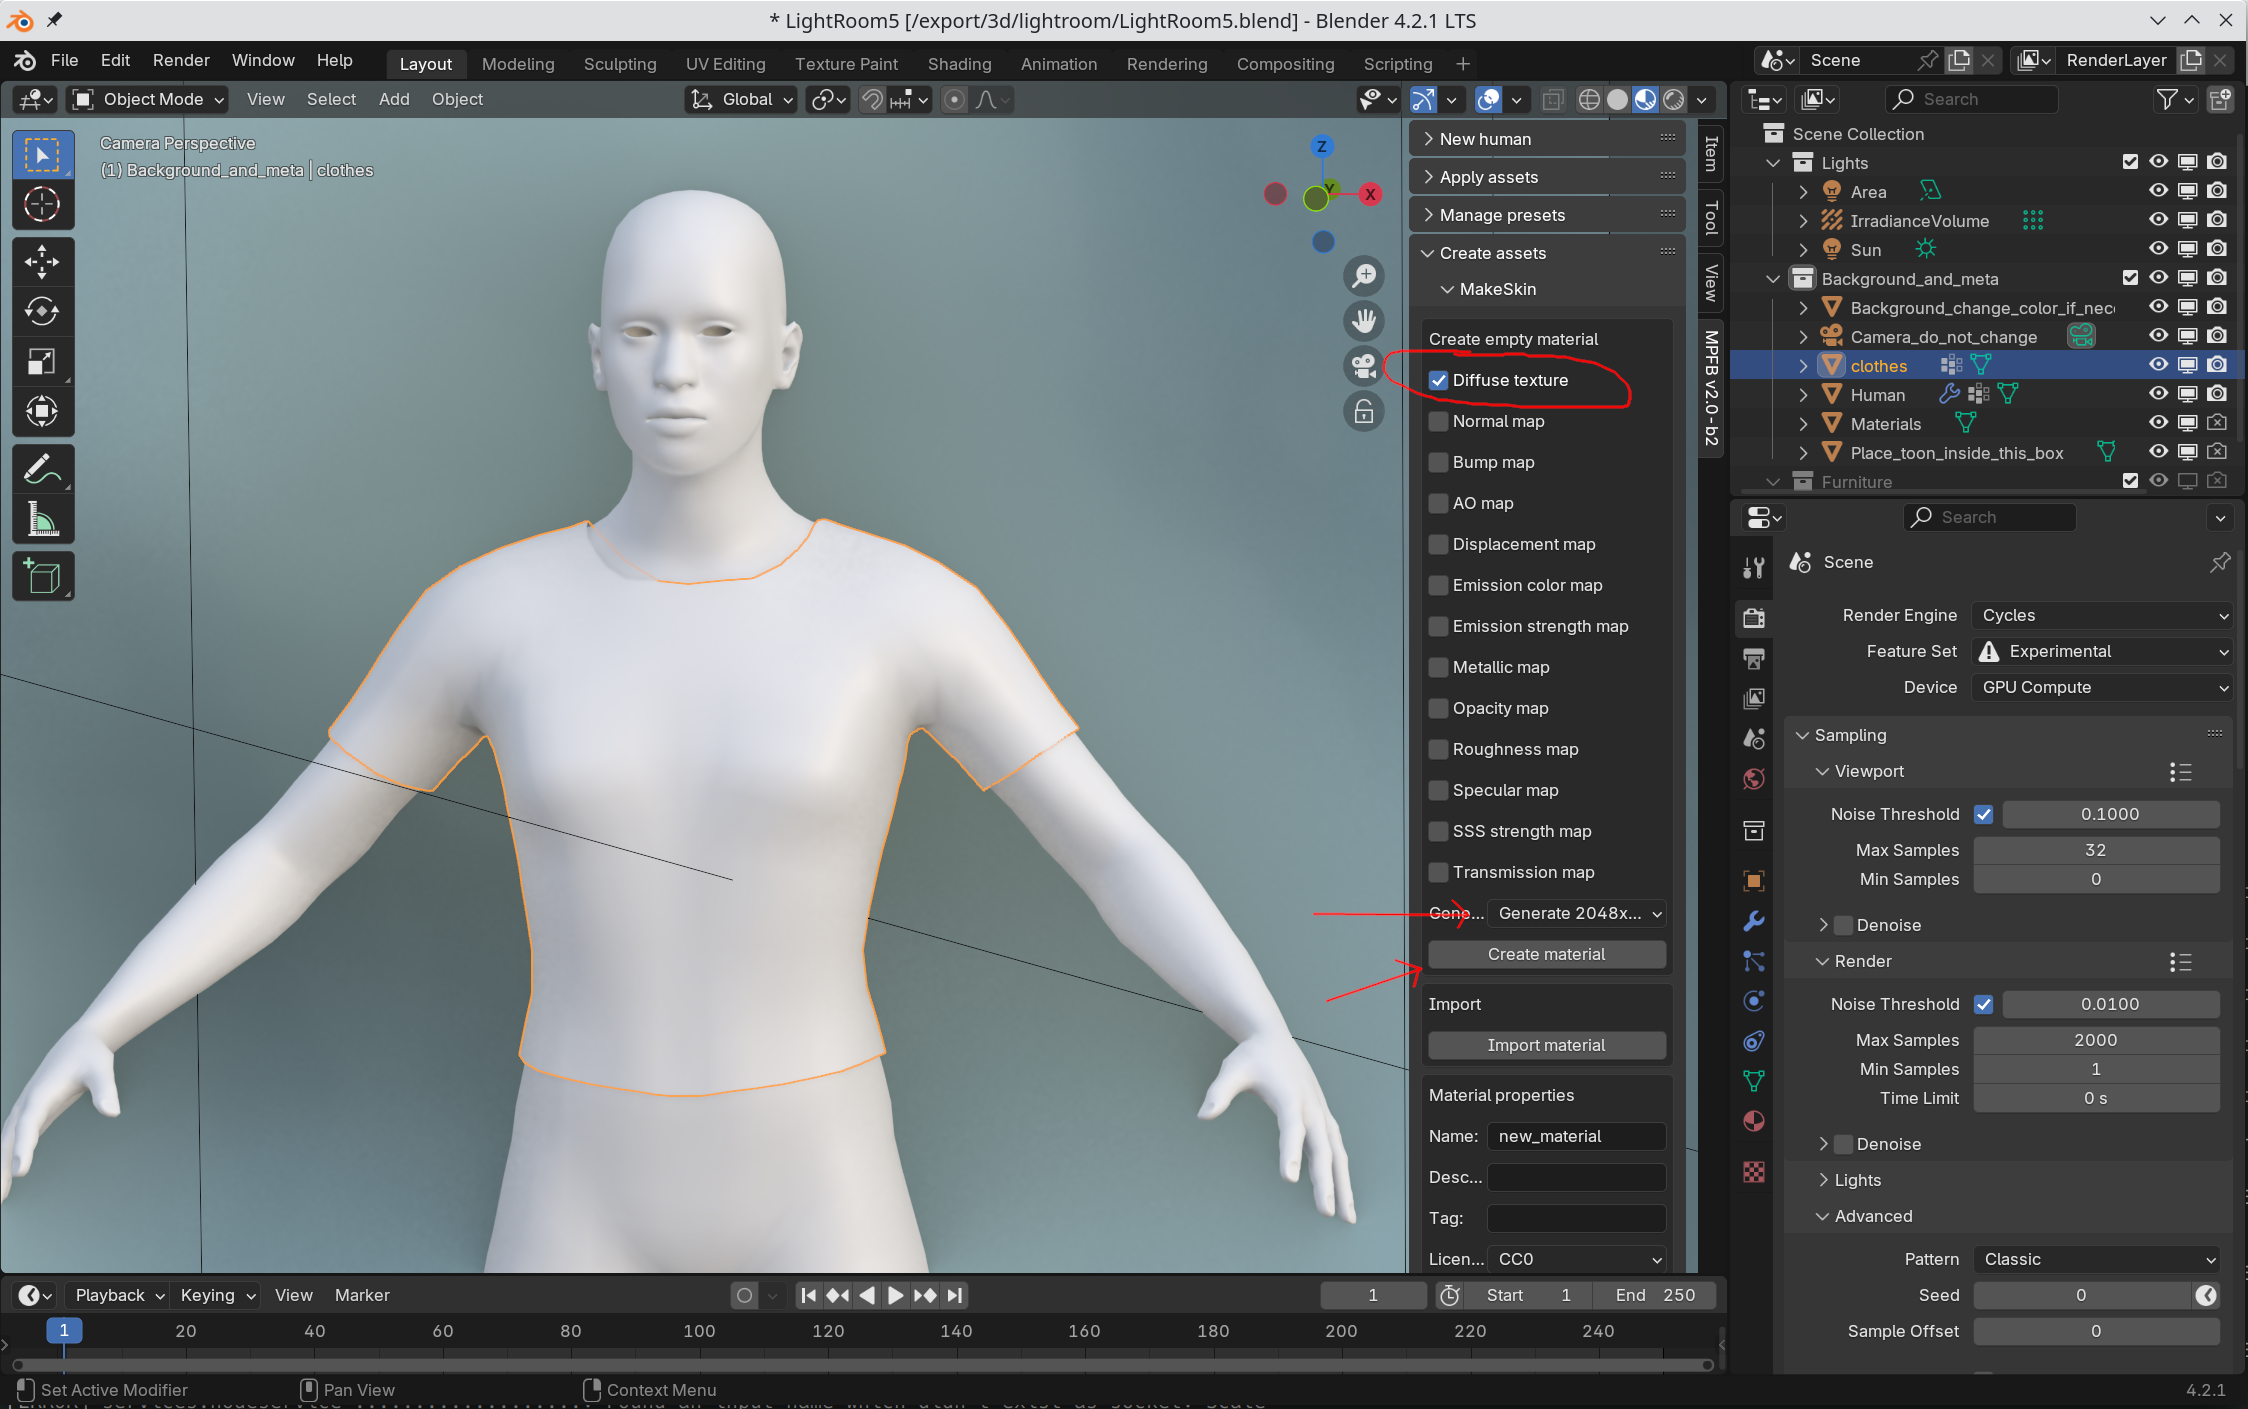Click the viewport zoom magnifier icon
This screenshot has width=2248, height=1409.
(1364, 276)
